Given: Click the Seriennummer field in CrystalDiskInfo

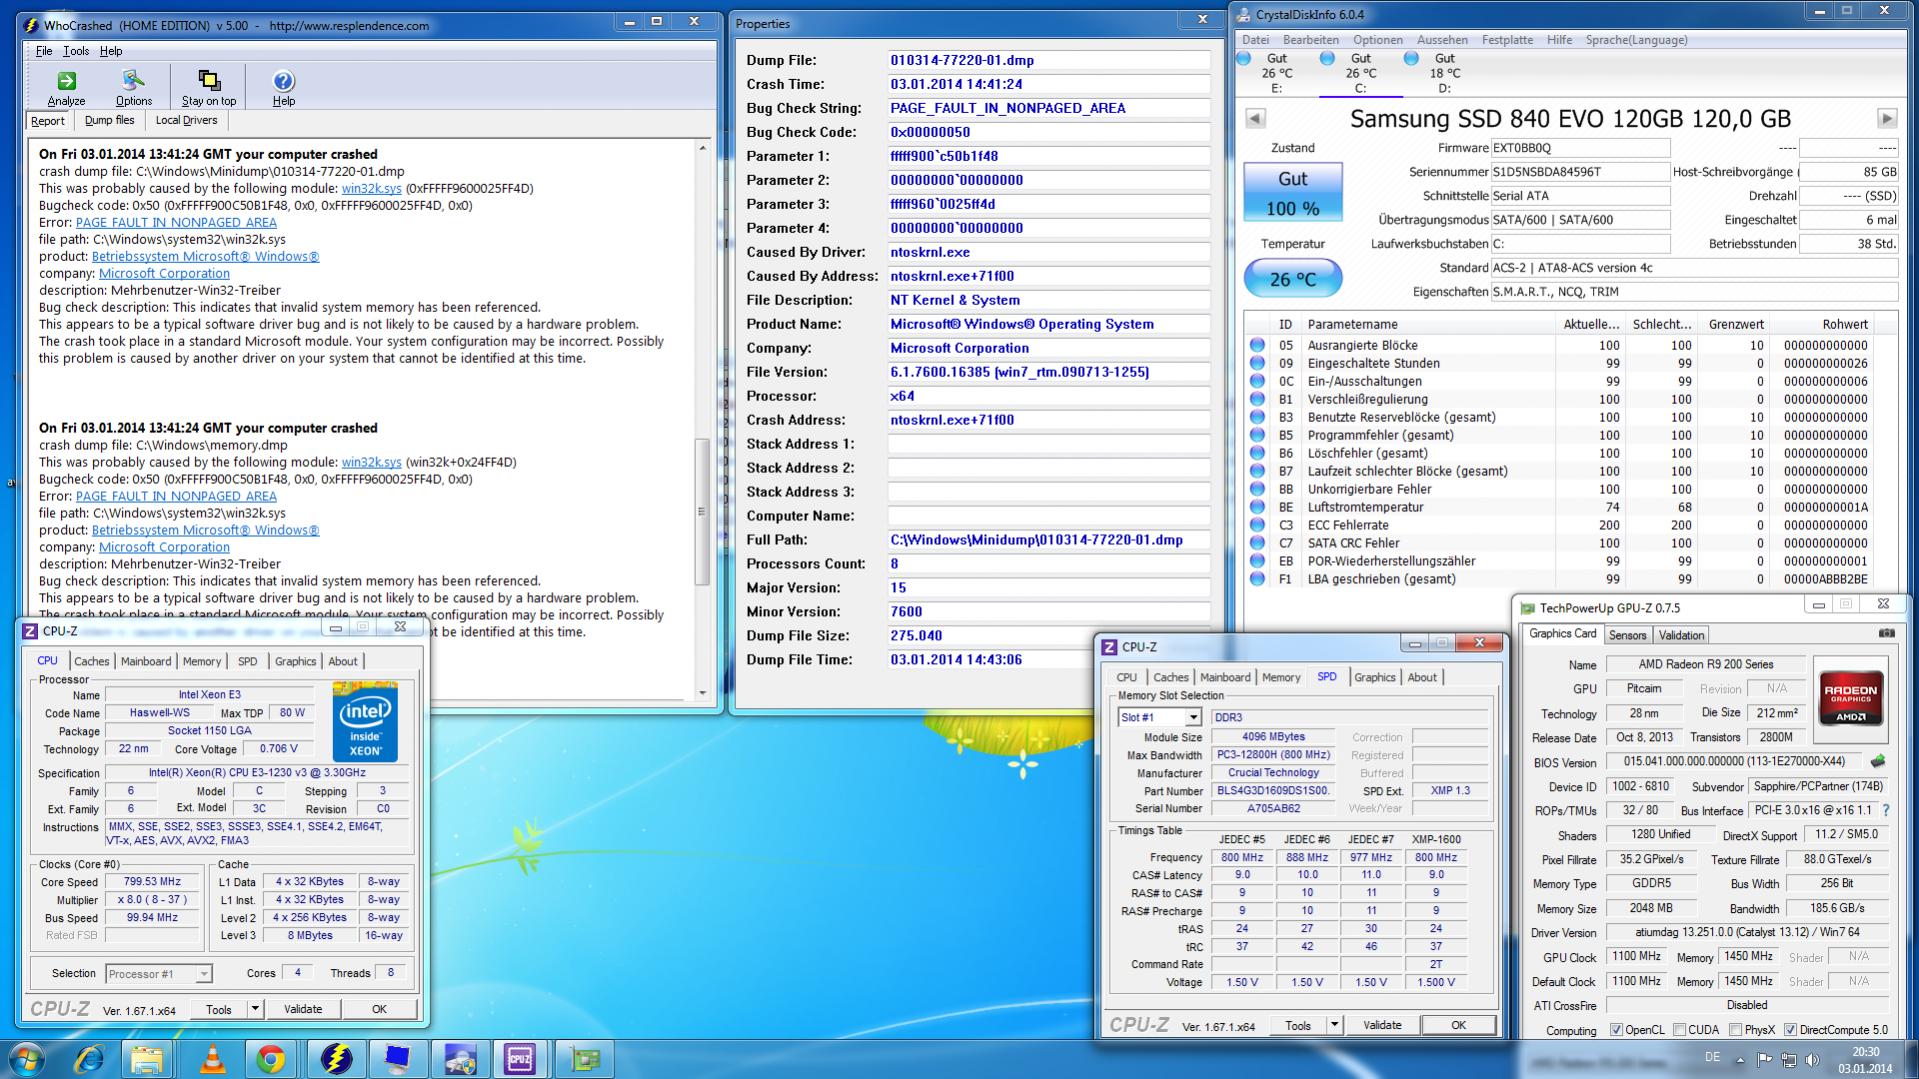Looking at the screenshot, I should tap(1580, 172).
